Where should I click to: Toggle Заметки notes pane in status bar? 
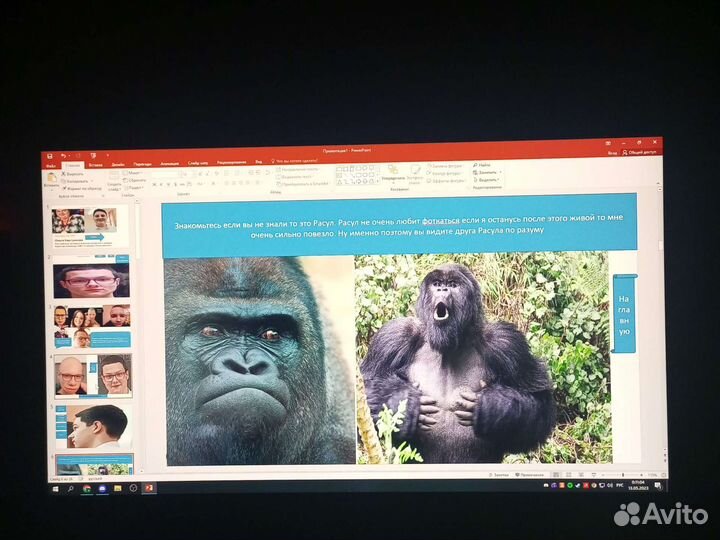pyautogui.click(x=499, y=475)
